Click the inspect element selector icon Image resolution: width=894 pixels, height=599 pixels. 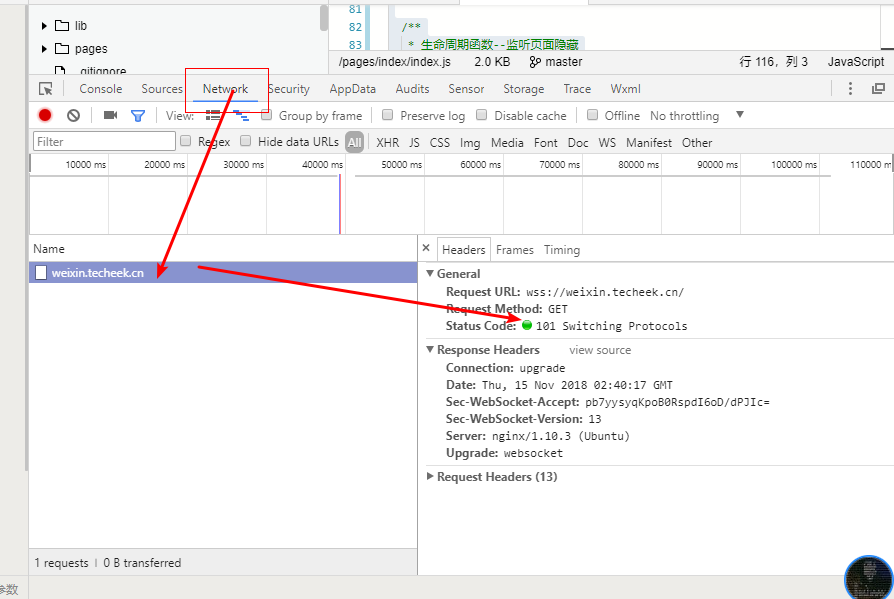click(45, 89)
